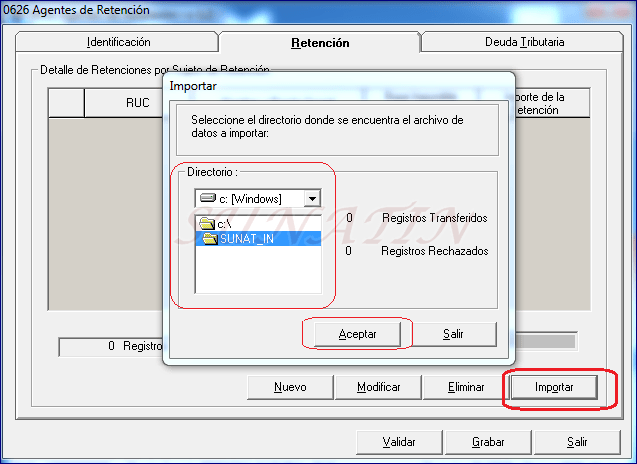This screenshot has height=464, width=637.
Task: Go to the Deuda Tributaria tab
Action: (x=526, y=43)
